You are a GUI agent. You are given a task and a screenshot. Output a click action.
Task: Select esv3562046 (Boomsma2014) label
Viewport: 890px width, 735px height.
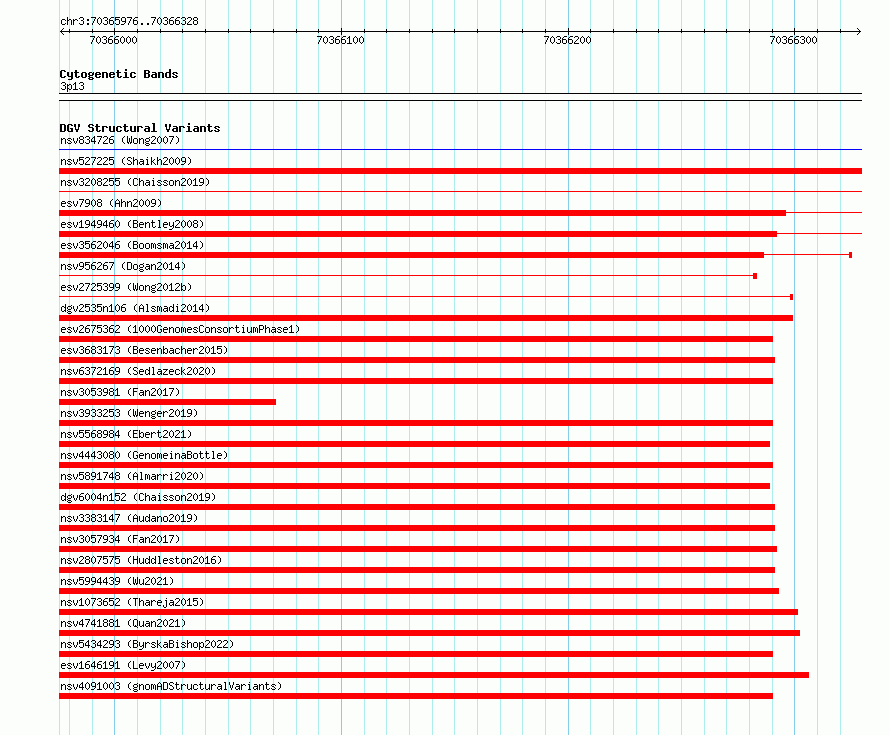(132, 245)
